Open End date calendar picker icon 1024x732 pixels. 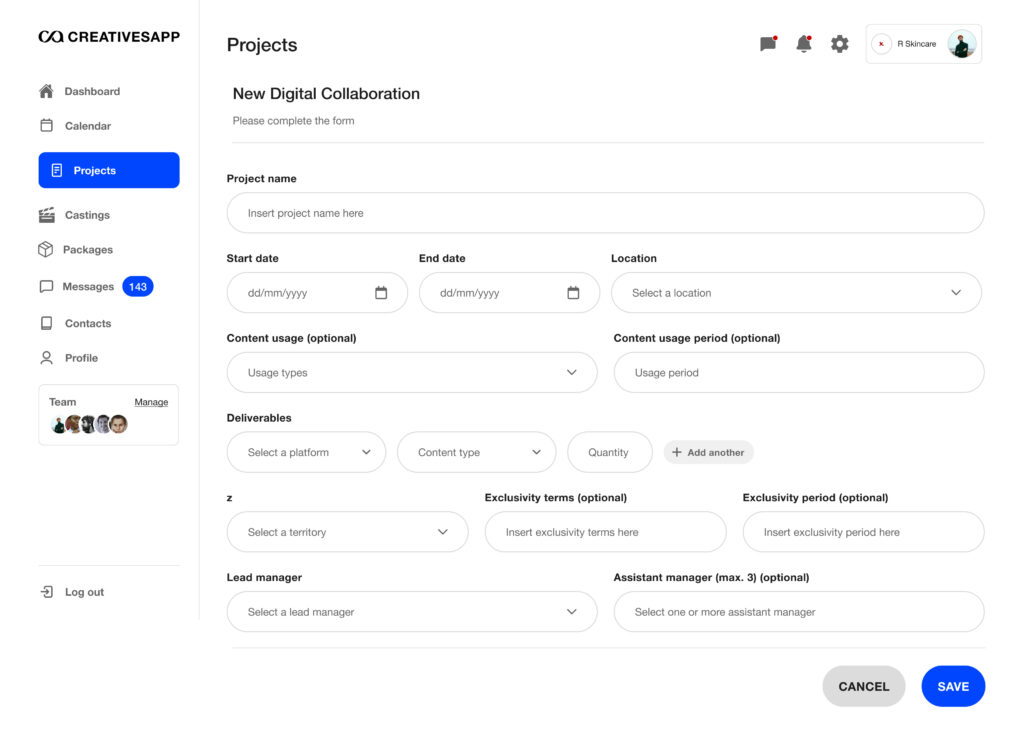click(573, 293)
